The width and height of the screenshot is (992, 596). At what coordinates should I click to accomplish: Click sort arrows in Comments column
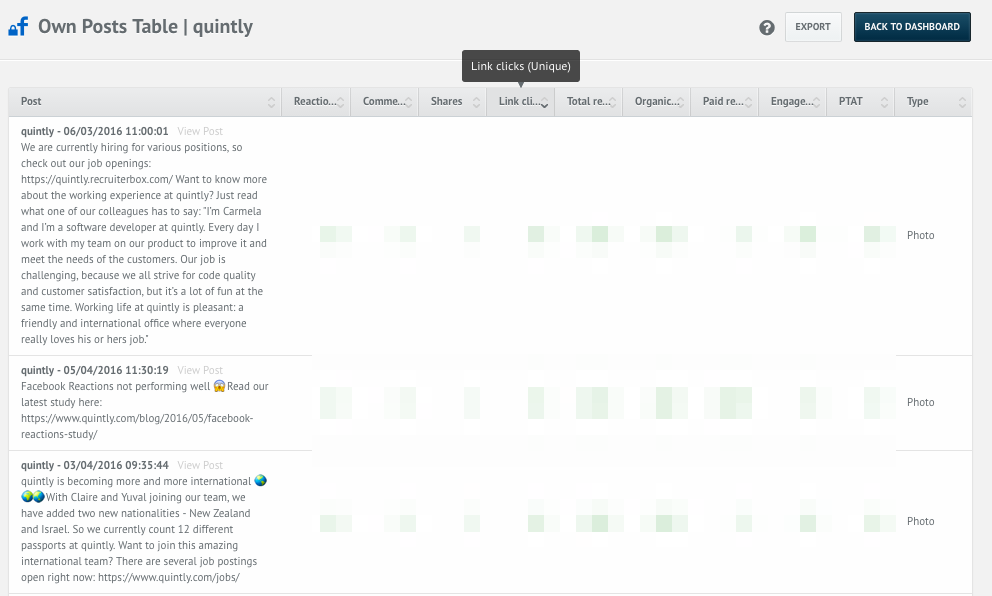(x=409, y=102)
